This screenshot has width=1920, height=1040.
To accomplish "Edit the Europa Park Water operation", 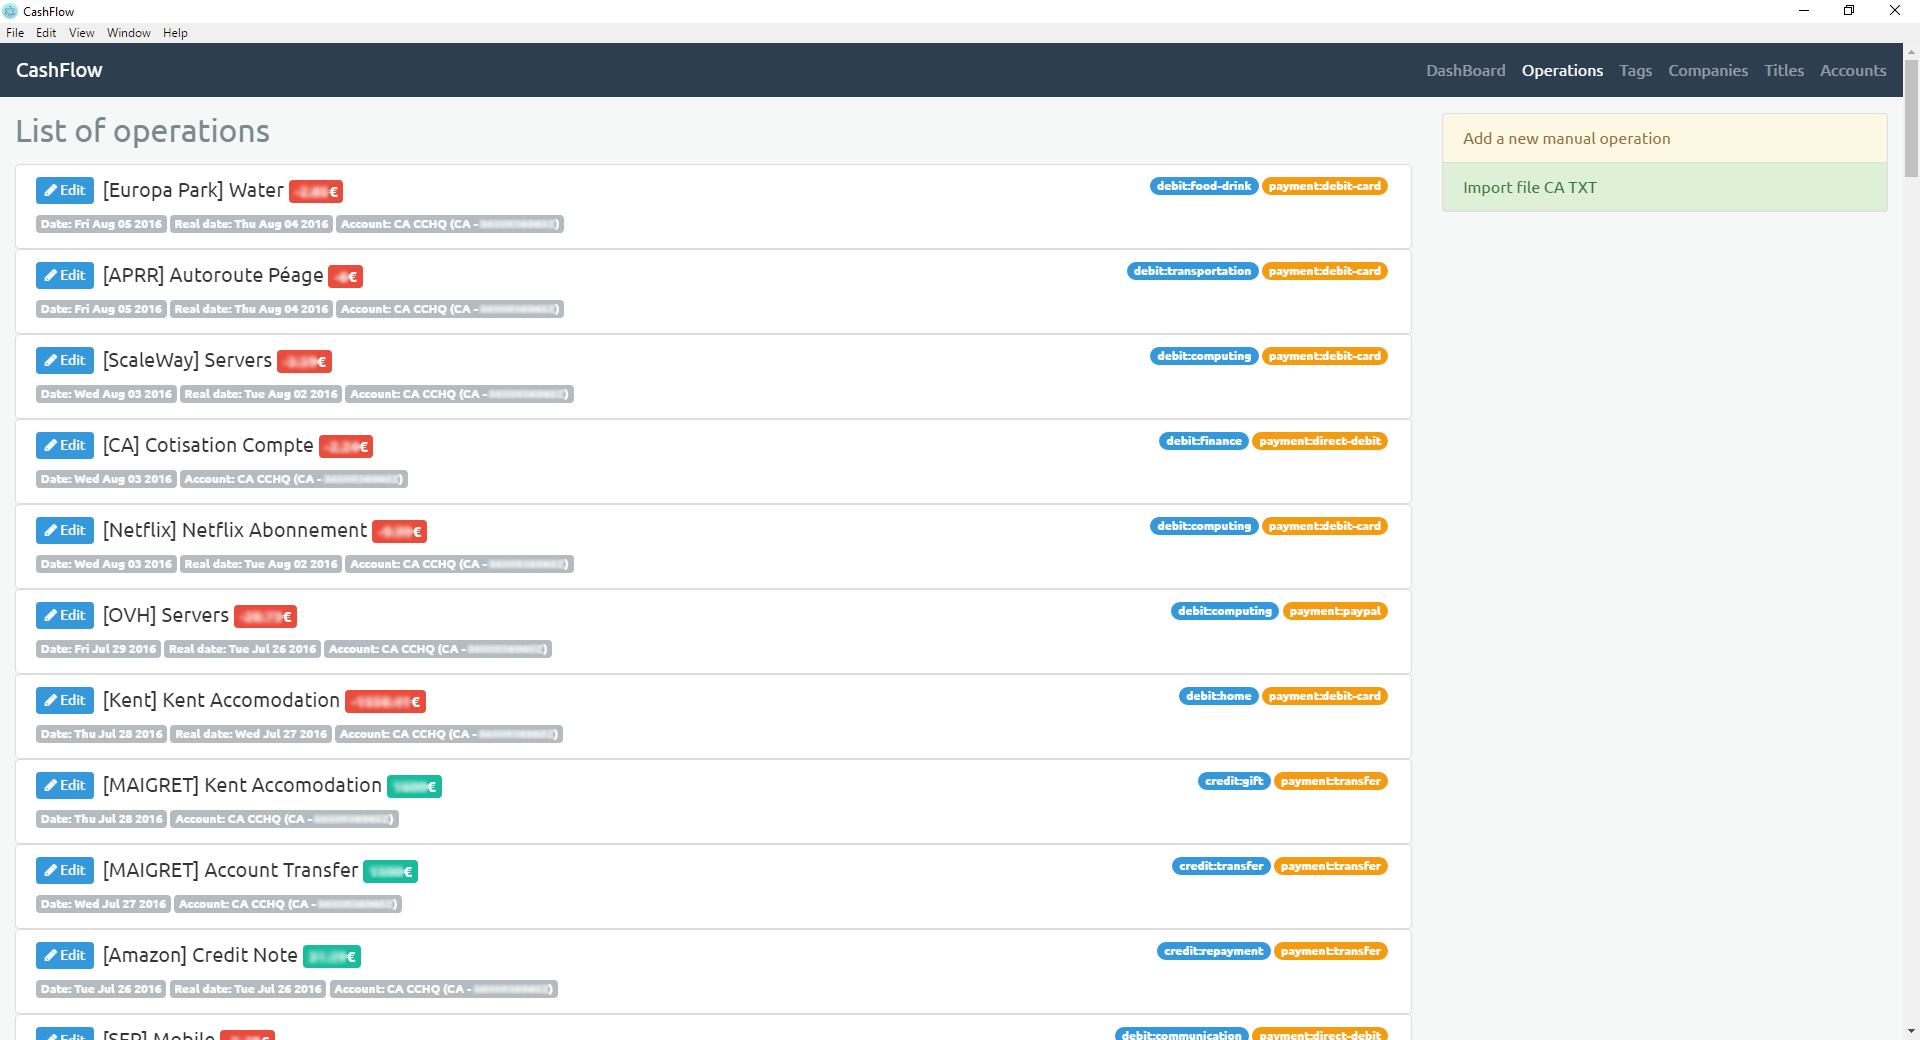I will 65,190.
